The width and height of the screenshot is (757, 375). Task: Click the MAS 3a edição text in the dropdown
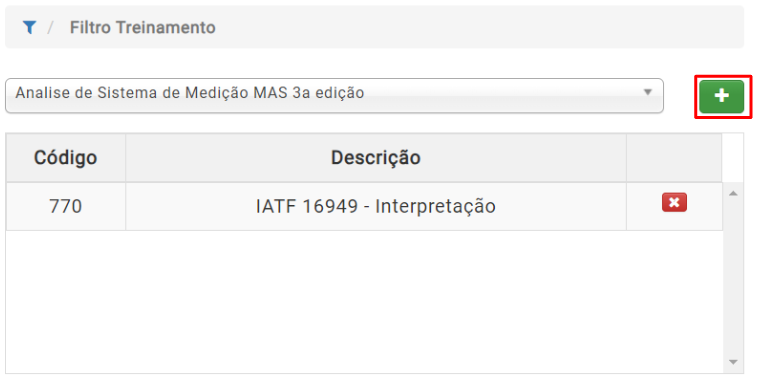pos(309,93)
